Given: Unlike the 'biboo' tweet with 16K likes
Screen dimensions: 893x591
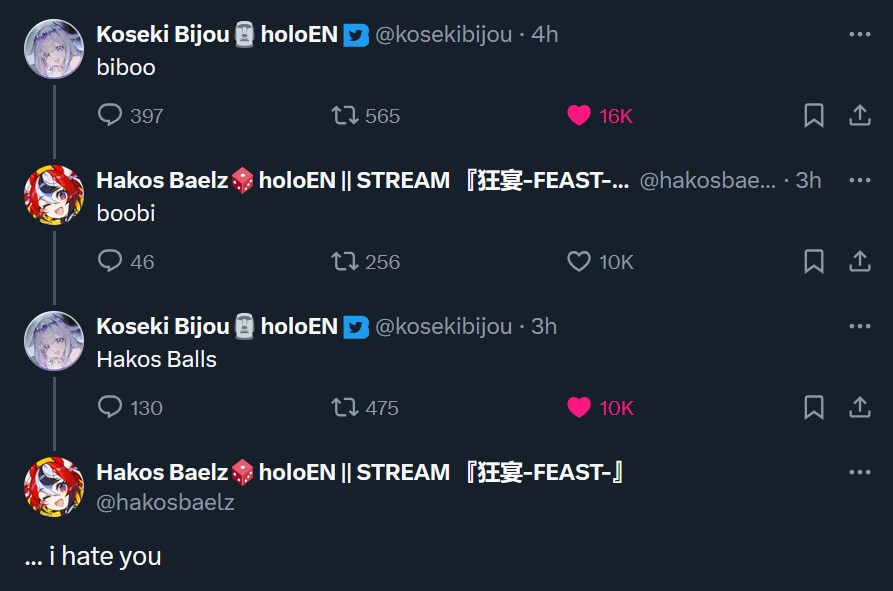Looking at the screenshot, I should tap(579, 116).
